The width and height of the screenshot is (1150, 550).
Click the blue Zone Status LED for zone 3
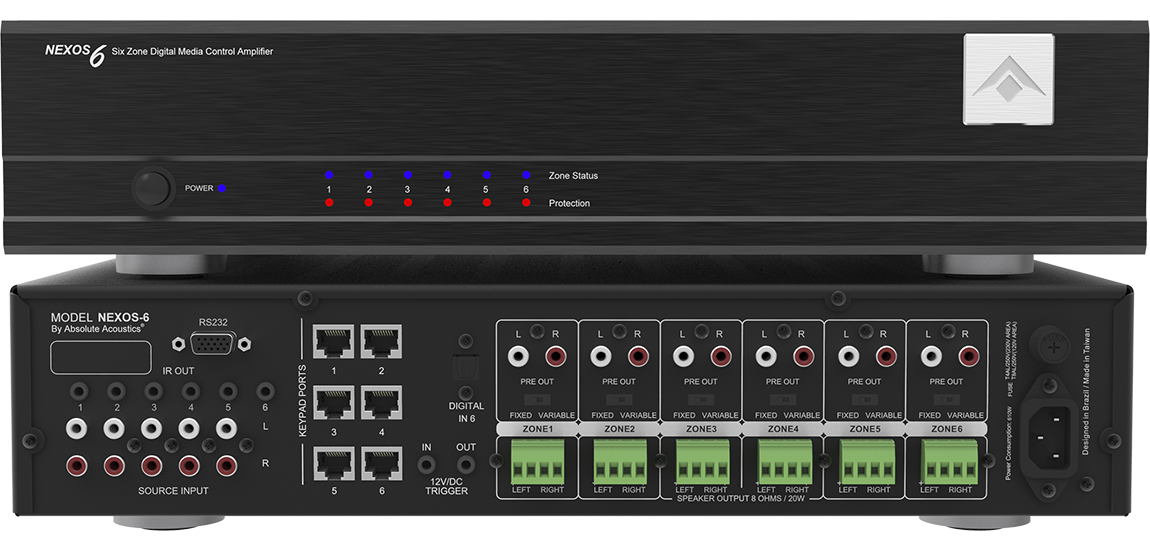click(408, 175)
